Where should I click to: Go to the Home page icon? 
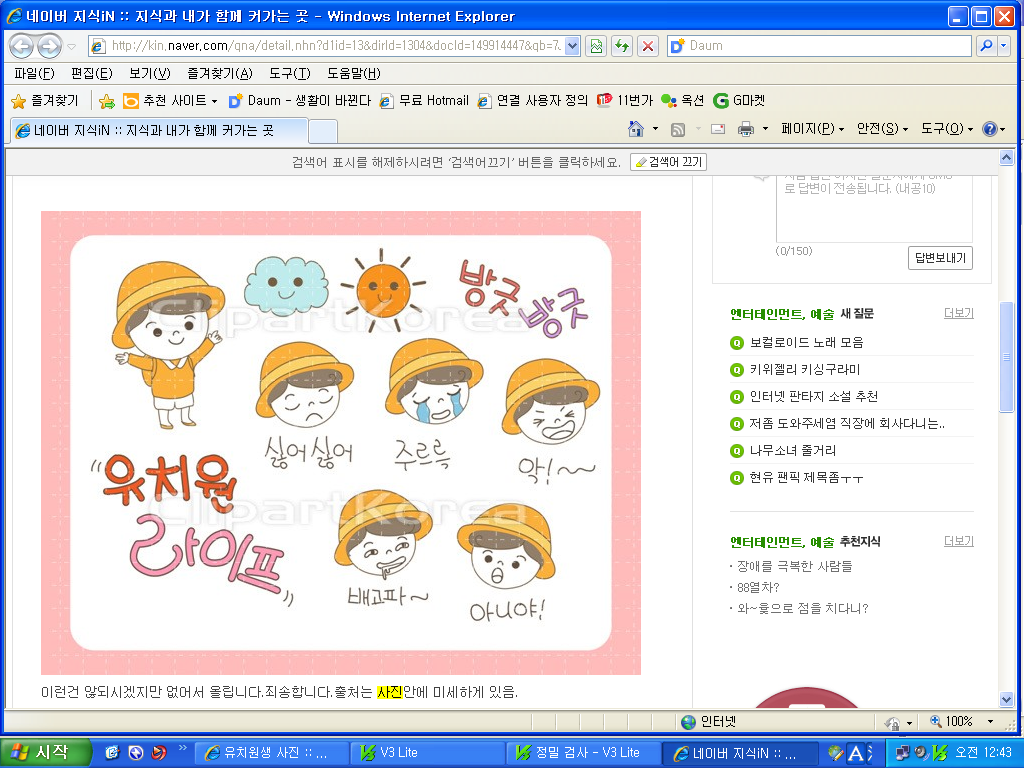pyautogui.click(x=635, y=129)
